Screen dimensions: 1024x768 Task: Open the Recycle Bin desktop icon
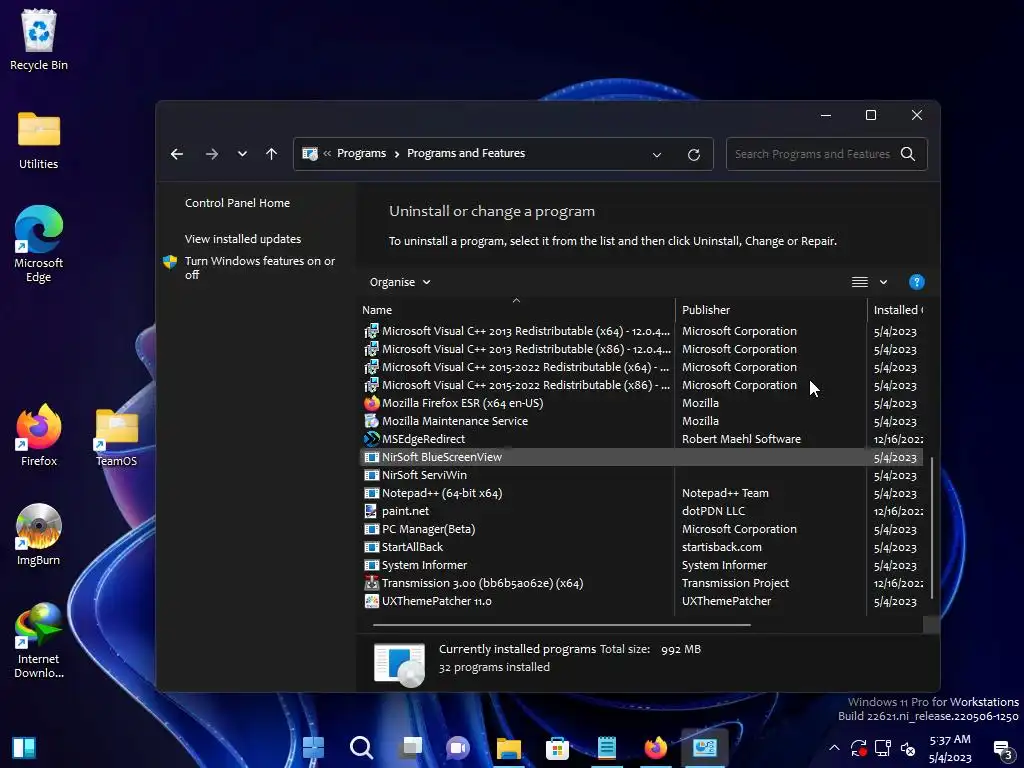[39, 39]
